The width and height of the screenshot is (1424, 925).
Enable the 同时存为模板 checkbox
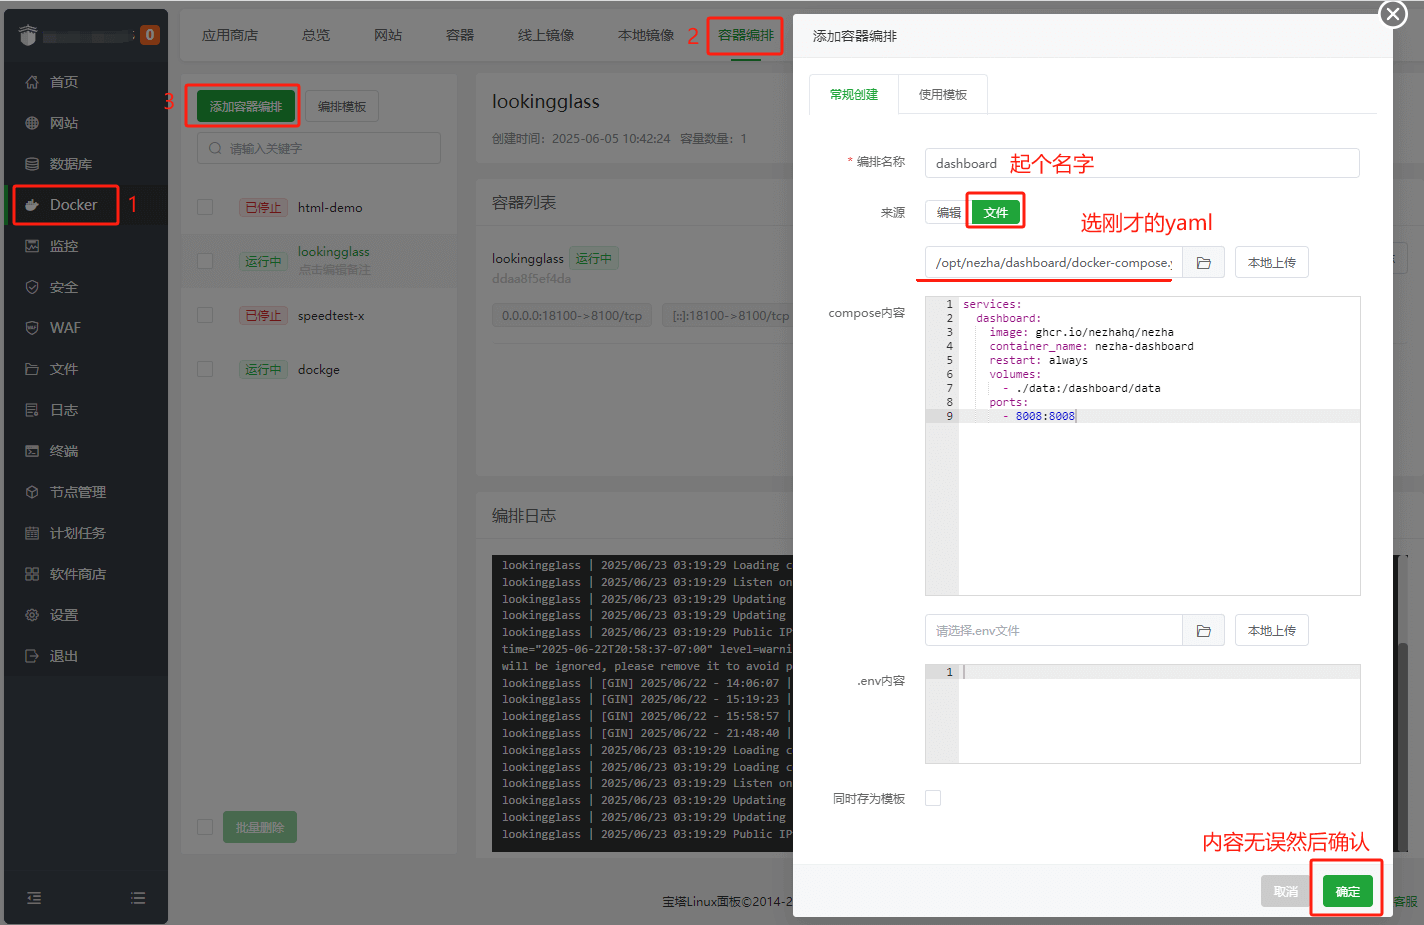point(933,797)
